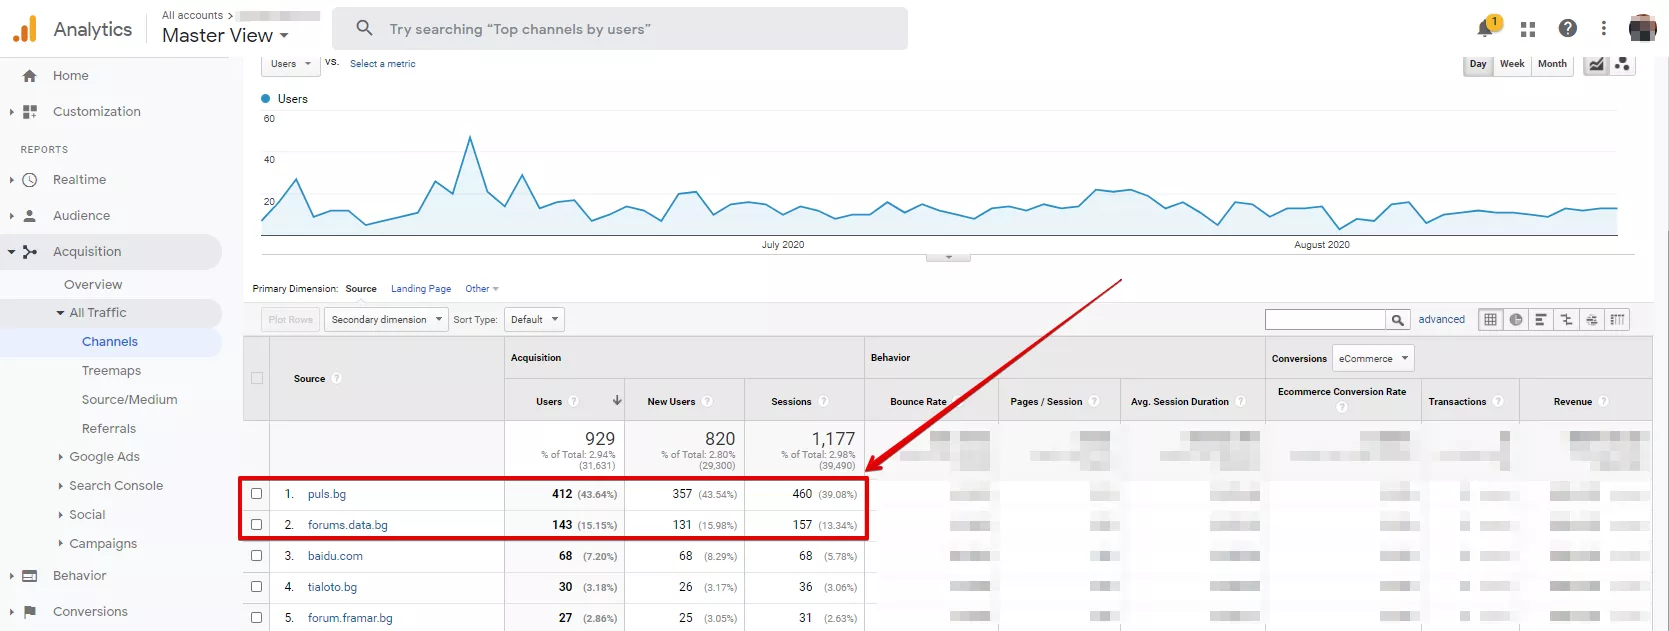Open the Acquisition Overview report
Viewport: 1669px width, 631px height.
tap(93, 285)
